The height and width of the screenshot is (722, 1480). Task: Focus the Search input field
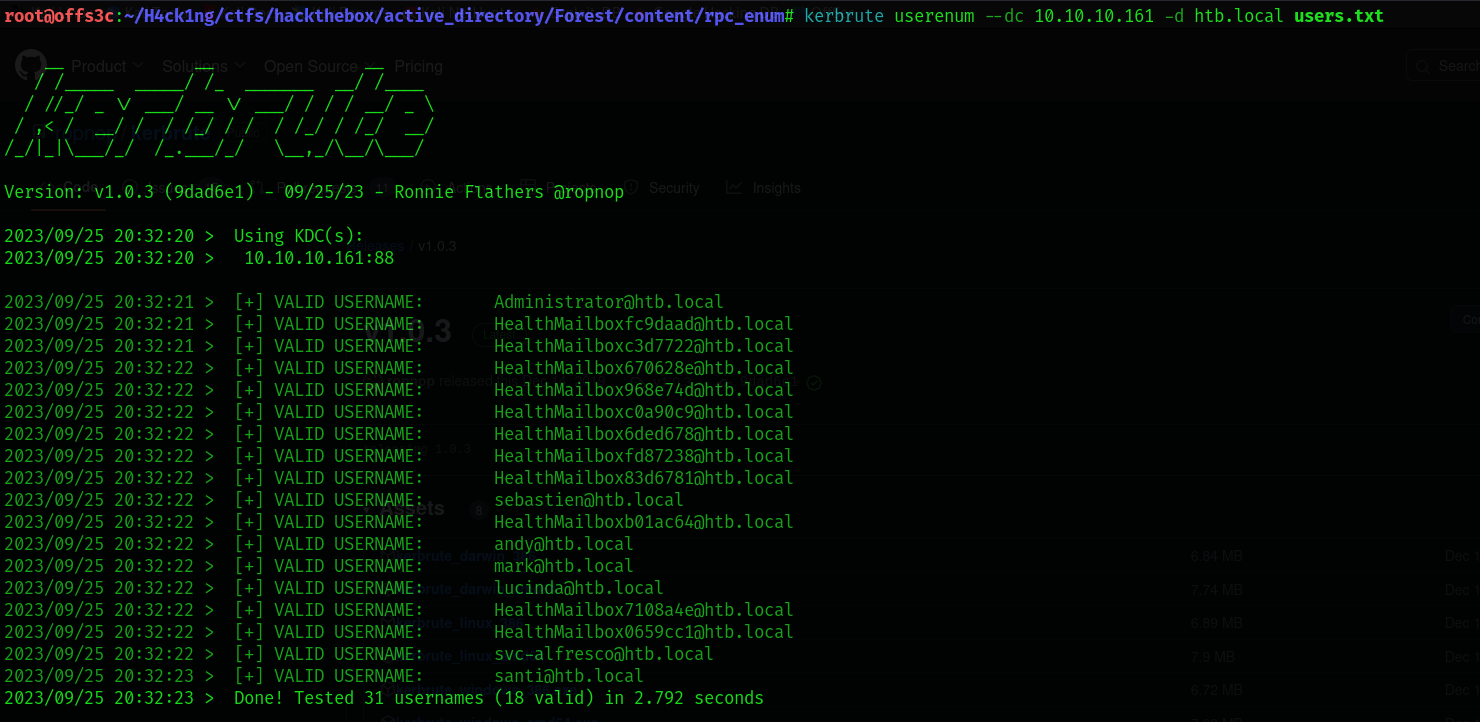click(x=1443, y=66)
